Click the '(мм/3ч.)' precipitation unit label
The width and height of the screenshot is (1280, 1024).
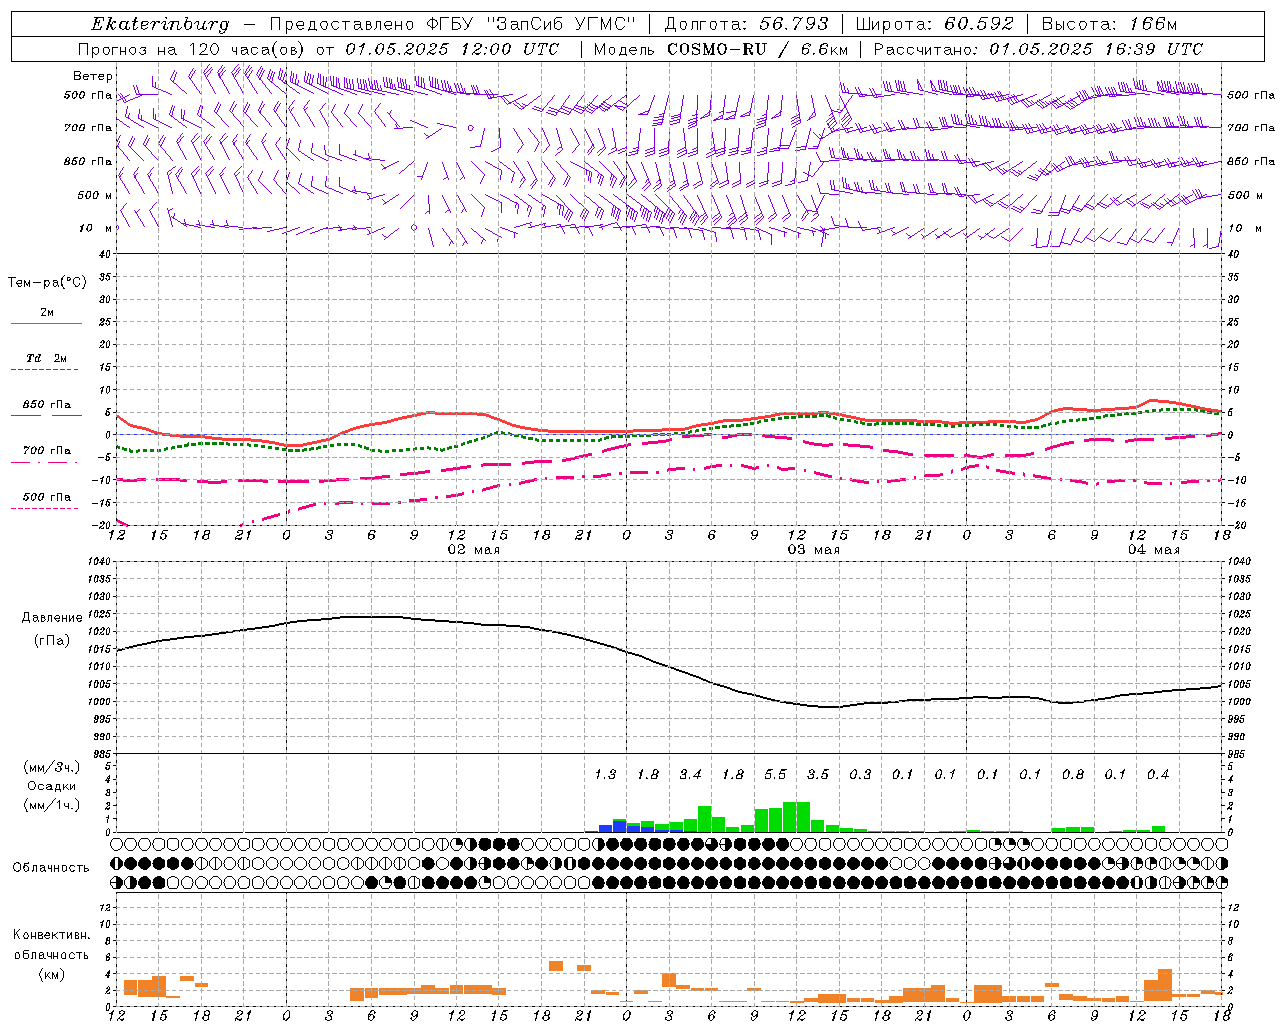51,767
